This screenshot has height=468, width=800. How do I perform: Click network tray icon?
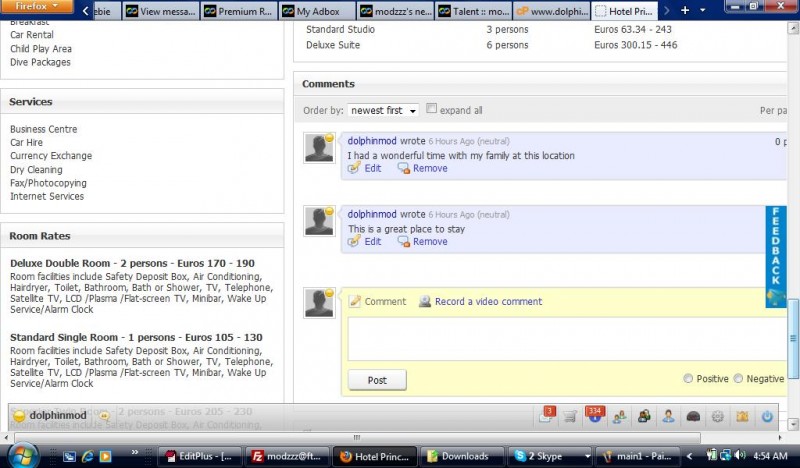pos(726,455)
